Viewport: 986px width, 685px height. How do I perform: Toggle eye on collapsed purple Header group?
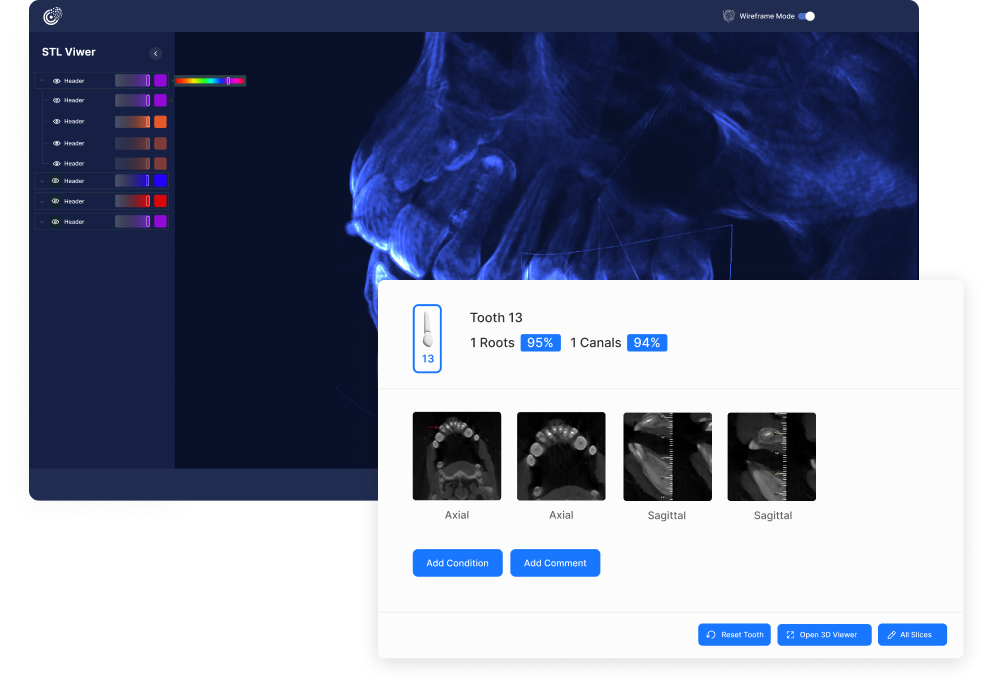tap(55, 222)
